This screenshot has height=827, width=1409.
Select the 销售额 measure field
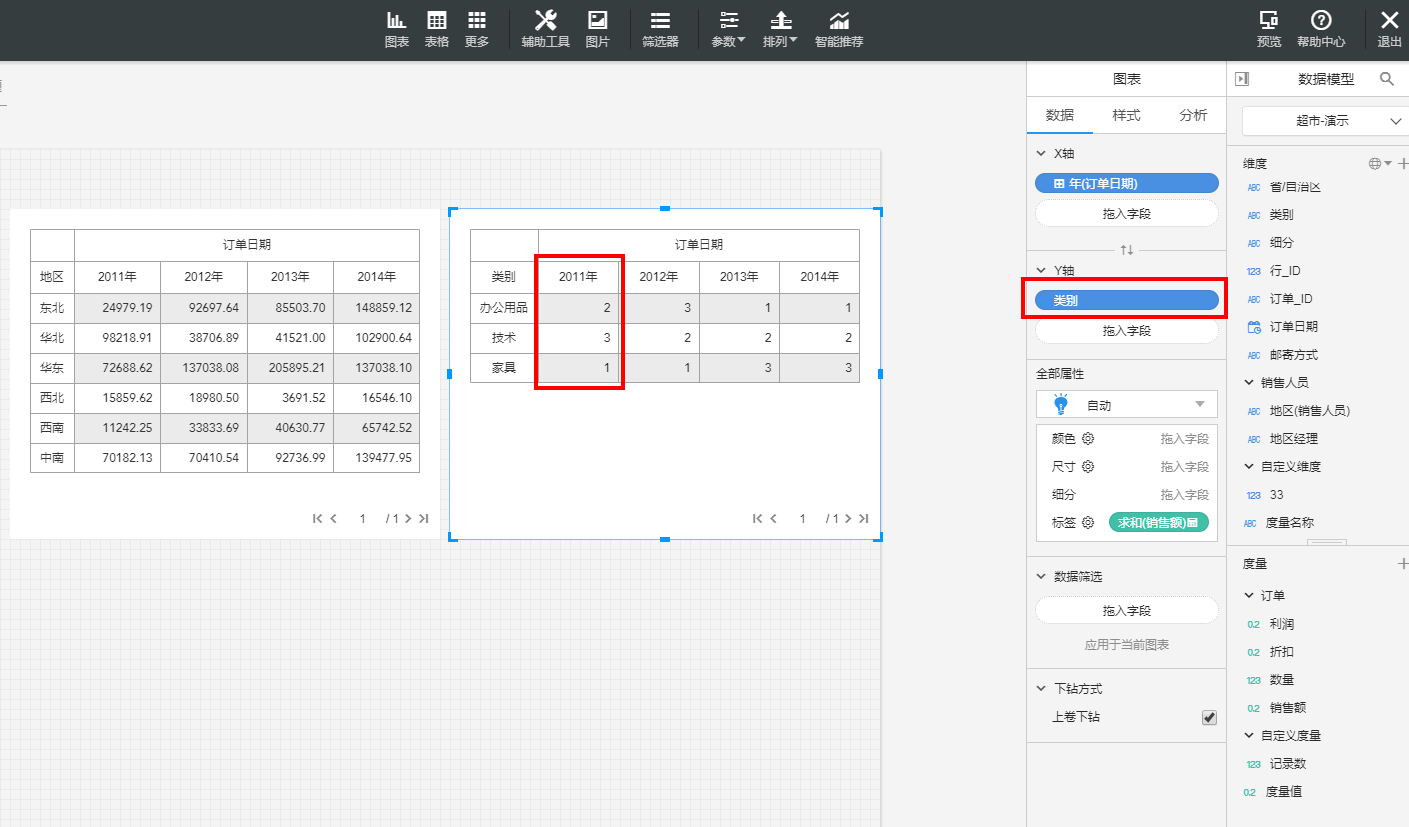(1287, 708)
